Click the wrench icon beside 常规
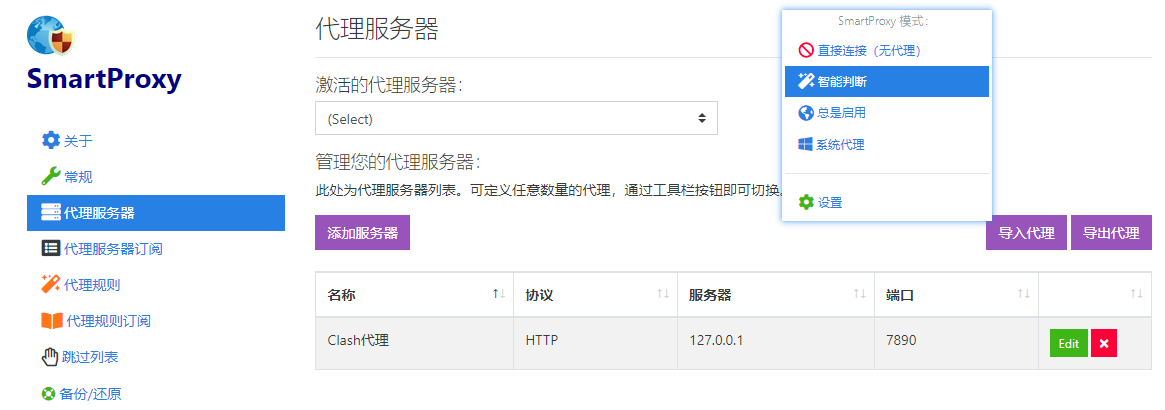The width and height of the screenshot is (1165, 410). tap(51, 176)
